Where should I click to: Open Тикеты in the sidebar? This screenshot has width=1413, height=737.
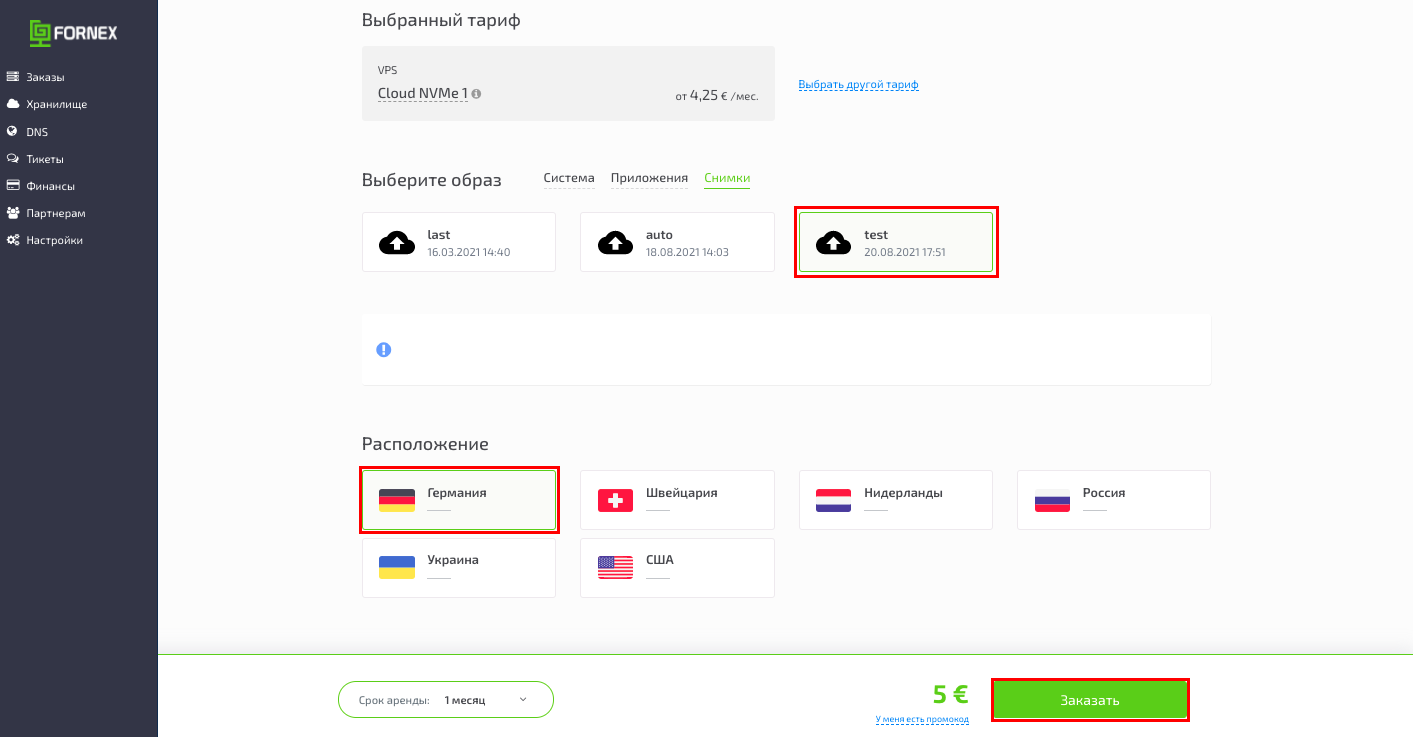click(x=45, y=159)
